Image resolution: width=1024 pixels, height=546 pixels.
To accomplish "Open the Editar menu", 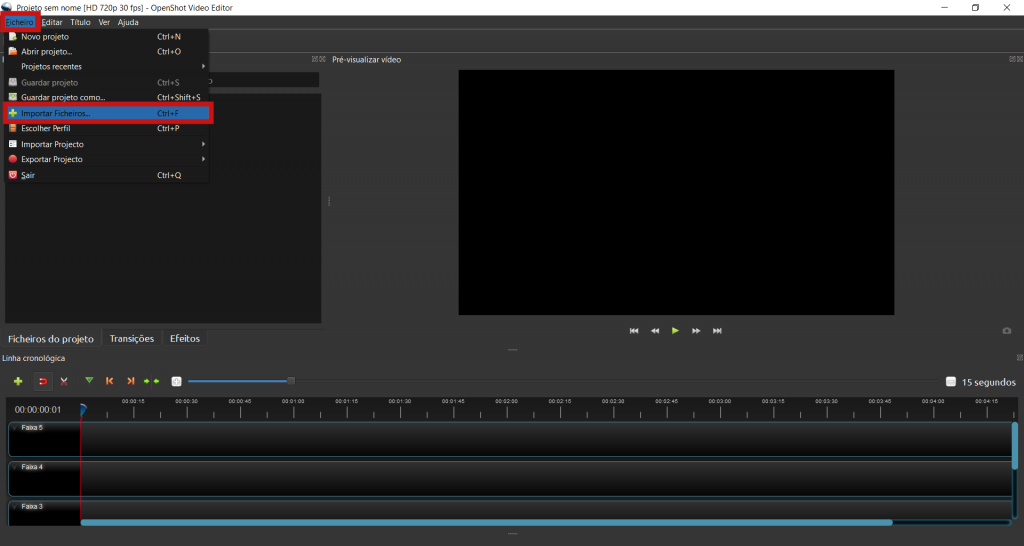I will click(52, 22).
